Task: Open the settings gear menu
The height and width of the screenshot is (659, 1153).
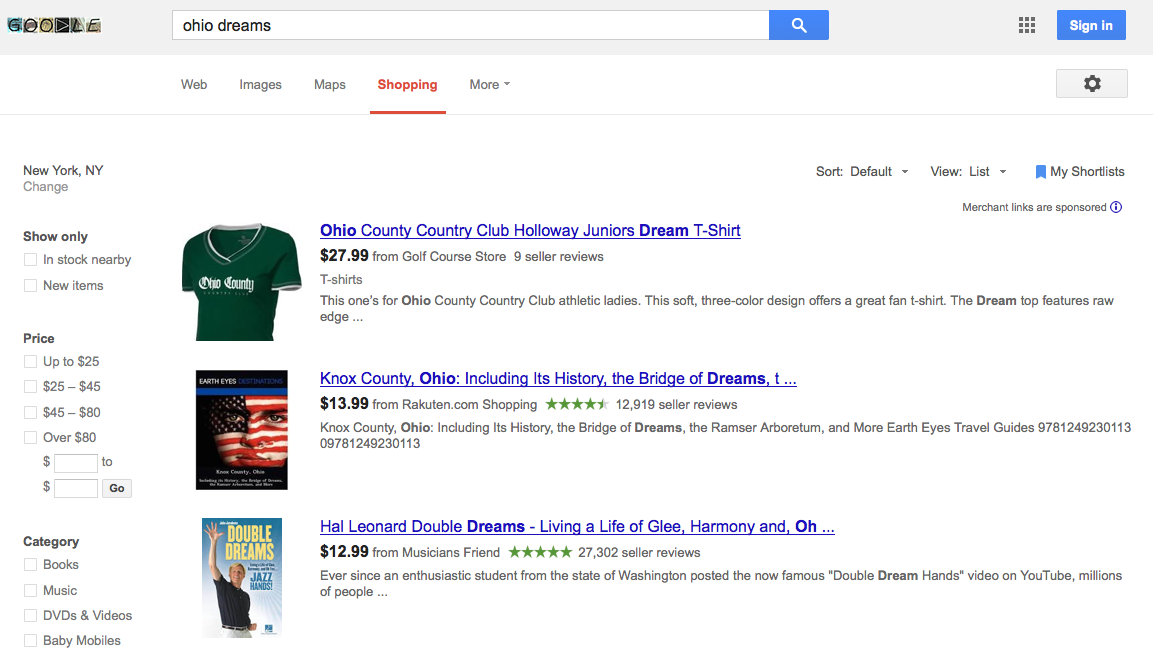Action: point(1091,84)
